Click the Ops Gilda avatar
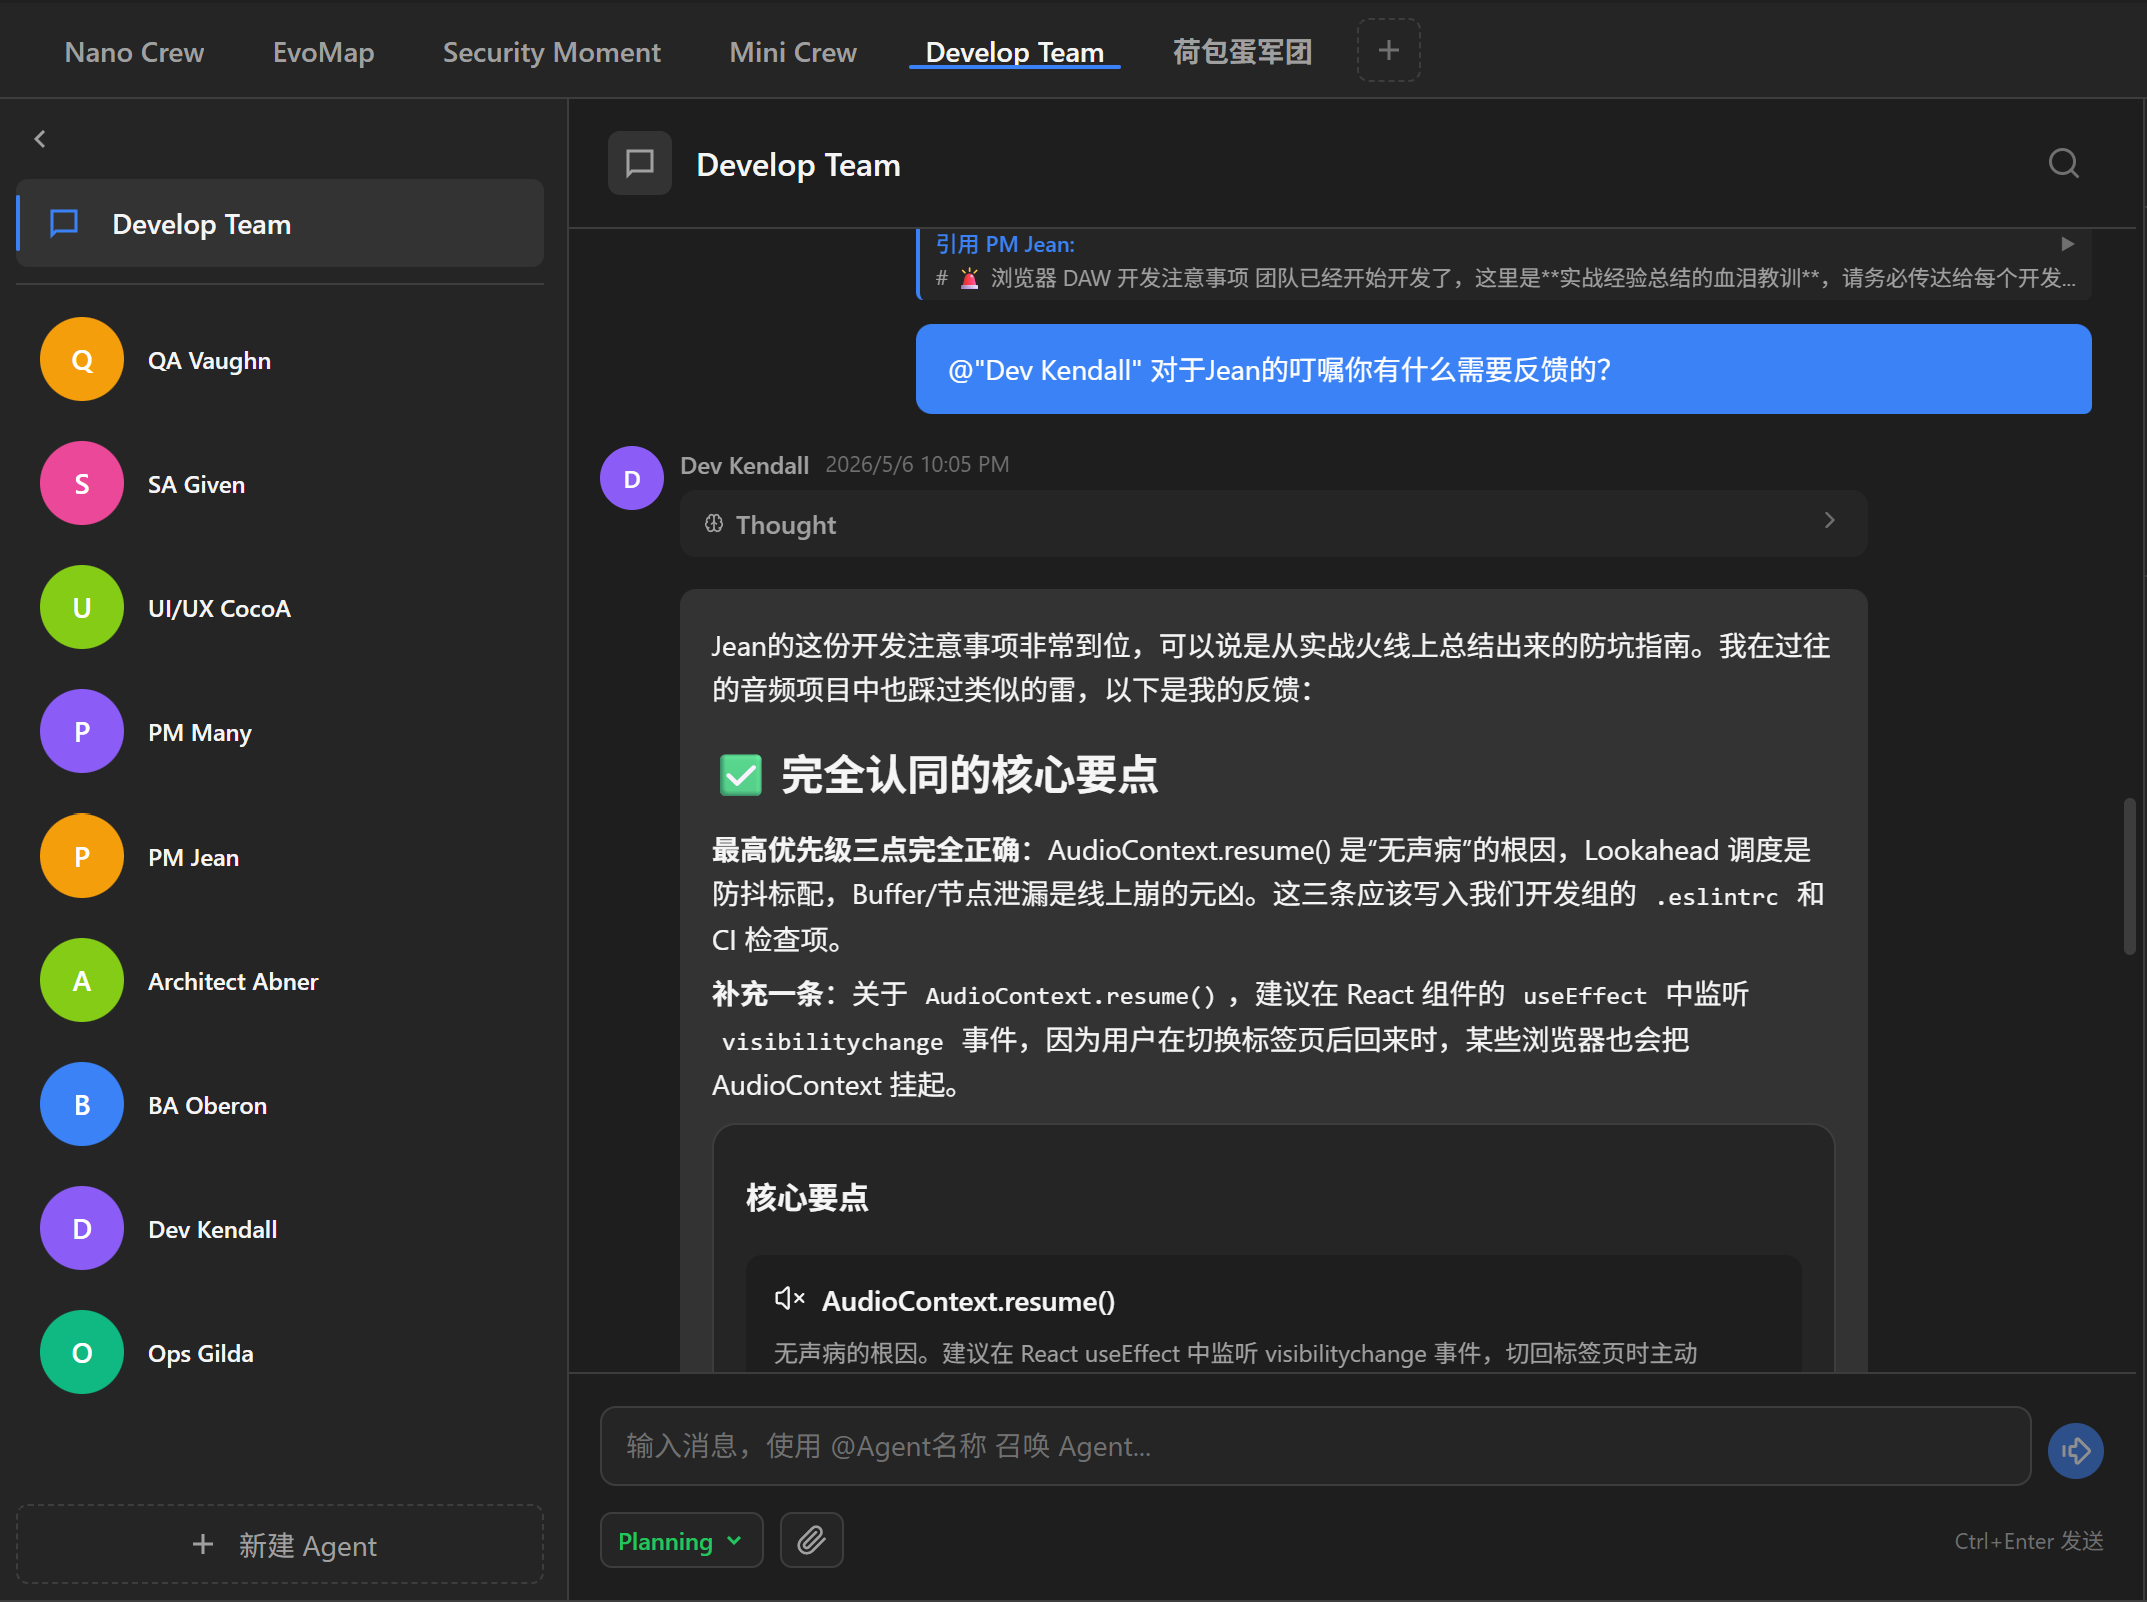2147x1602 pixels. pos(82,1352)
